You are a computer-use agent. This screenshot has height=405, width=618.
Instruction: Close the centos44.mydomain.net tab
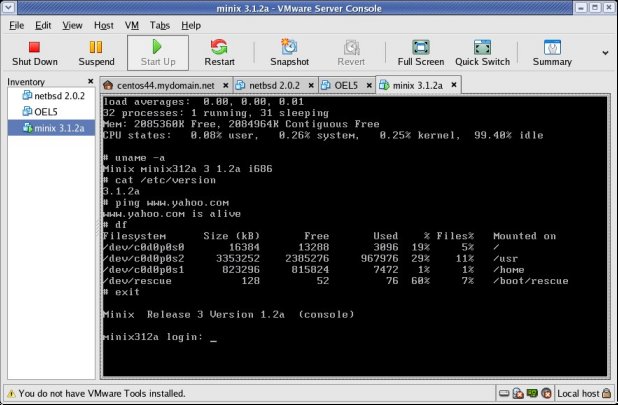coord(225,85)
